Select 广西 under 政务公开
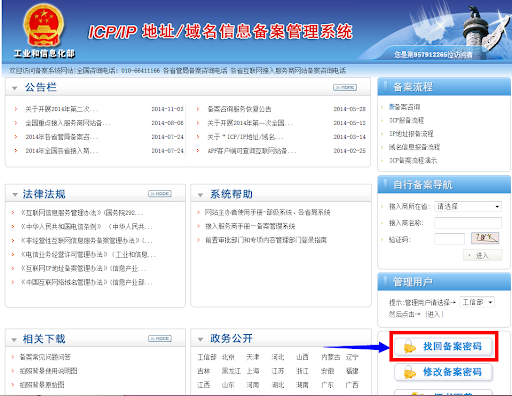Screen dimensions: 512x396 [352, 385]
